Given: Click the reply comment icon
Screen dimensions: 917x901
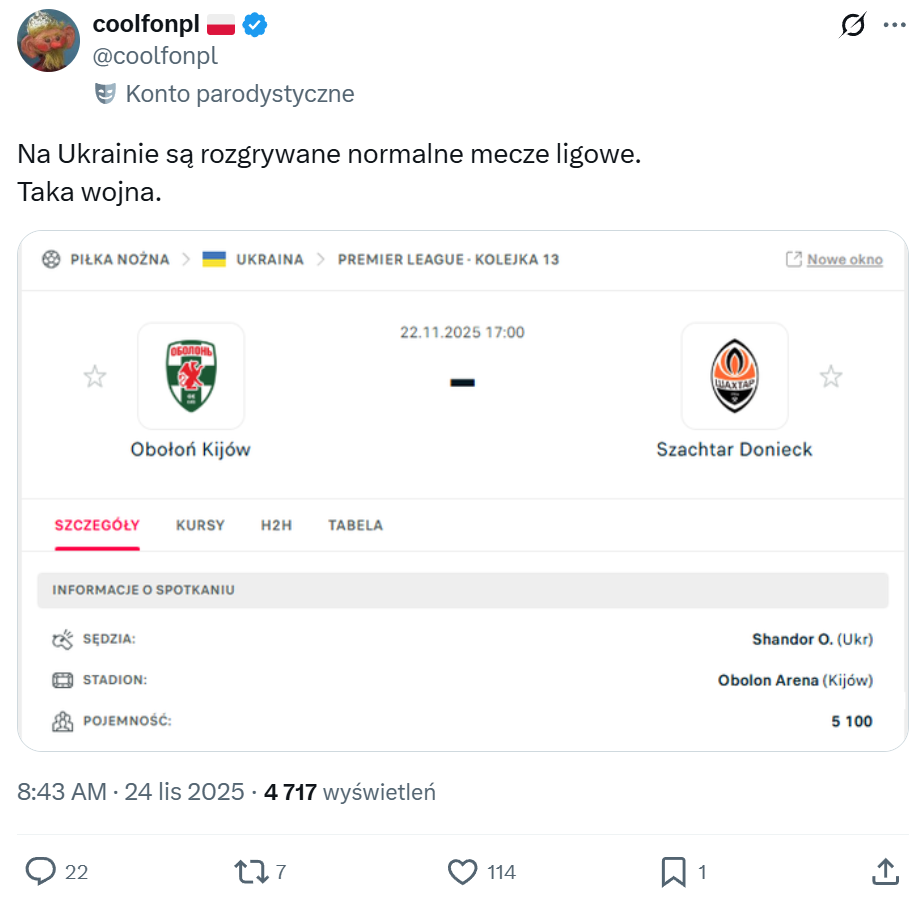Looking at the screenshot, I should coord(40,872).
